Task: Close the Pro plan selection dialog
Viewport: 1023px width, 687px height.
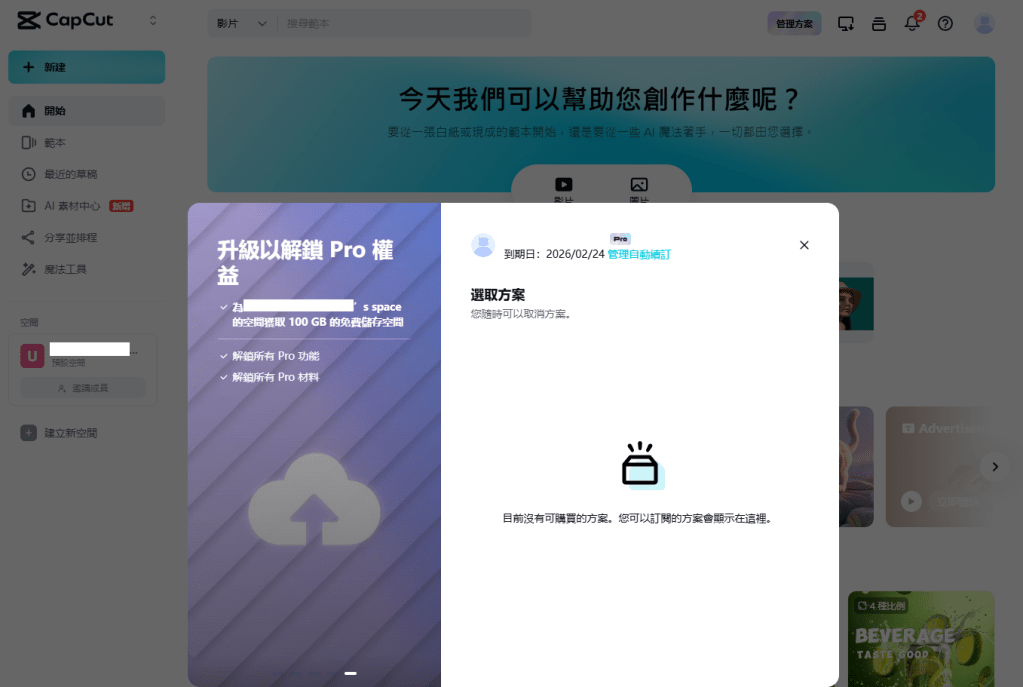Action: 804,245
